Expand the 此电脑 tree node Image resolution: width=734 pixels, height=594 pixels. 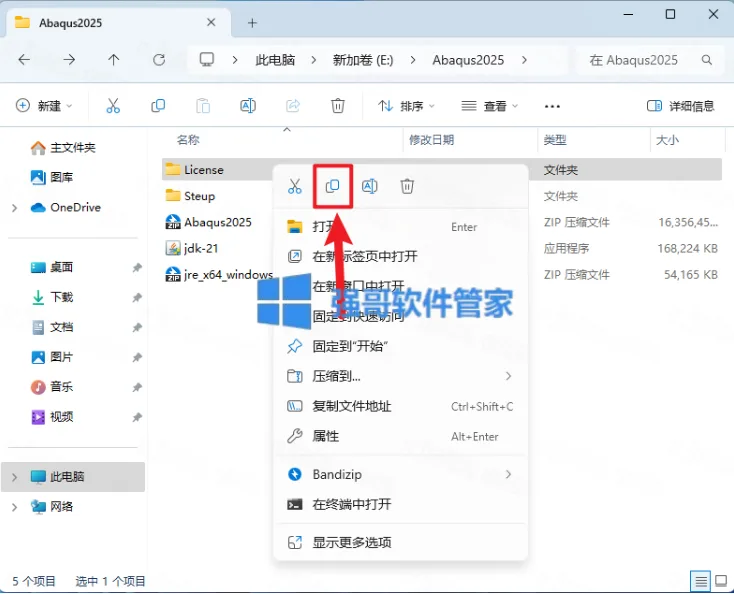tap(15, 477)
